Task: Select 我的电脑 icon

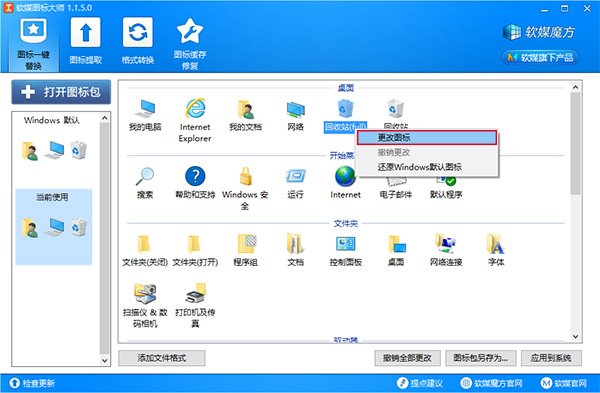Action: (x=145, y=115)
